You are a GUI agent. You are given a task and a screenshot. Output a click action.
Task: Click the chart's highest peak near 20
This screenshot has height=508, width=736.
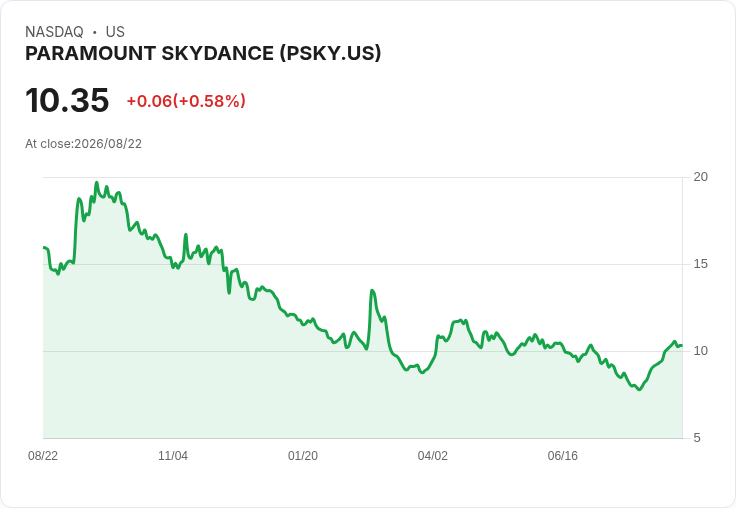tap(97, 183)
